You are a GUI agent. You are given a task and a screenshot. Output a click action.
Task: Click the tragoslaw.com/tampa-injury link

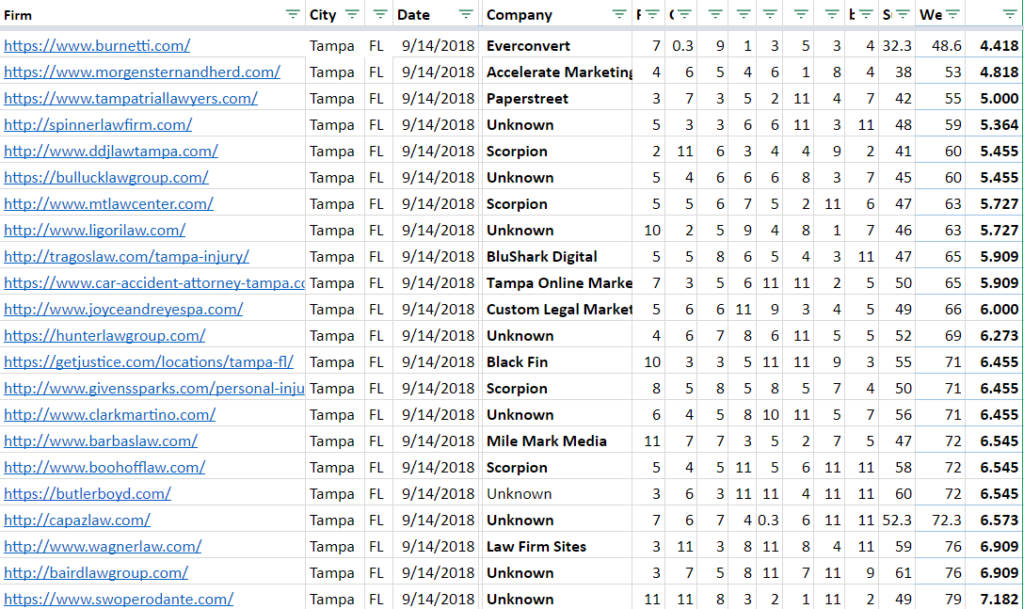click(127, 257)
